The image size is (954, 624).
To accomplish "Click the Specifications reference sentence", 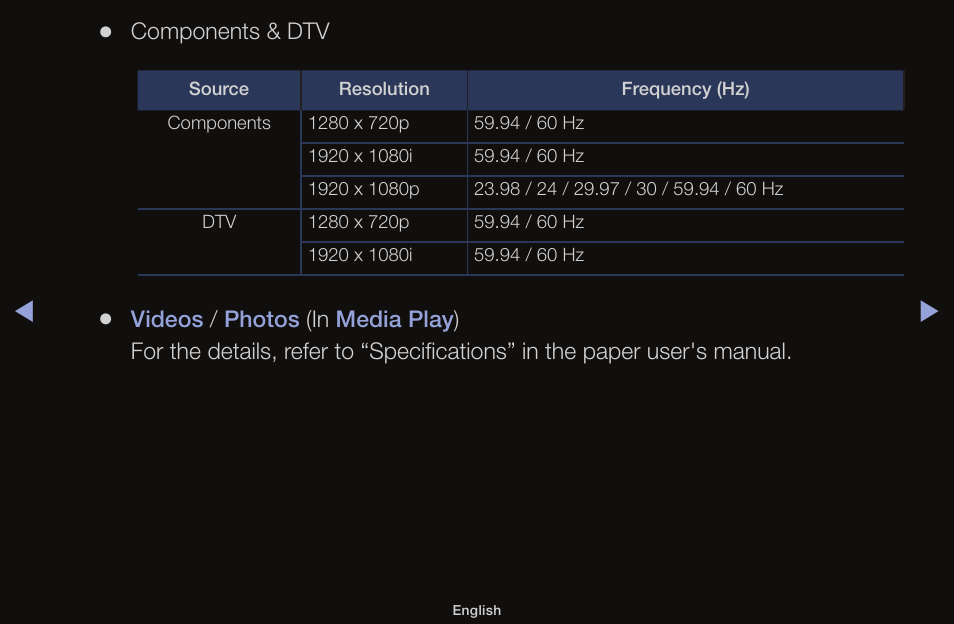I will pyautogui.click(x=461, y=352).
